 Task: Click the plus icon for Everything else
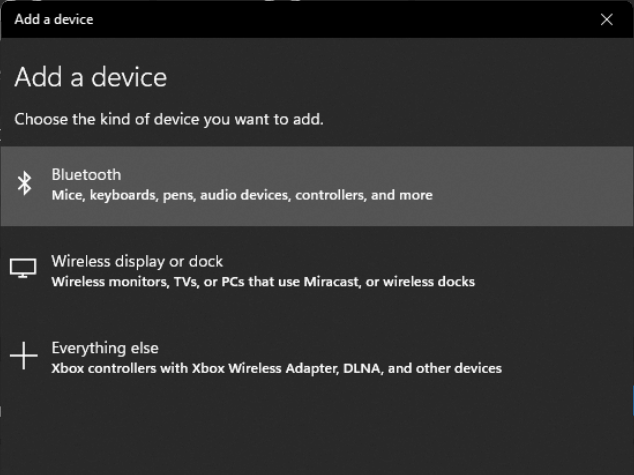23,356
